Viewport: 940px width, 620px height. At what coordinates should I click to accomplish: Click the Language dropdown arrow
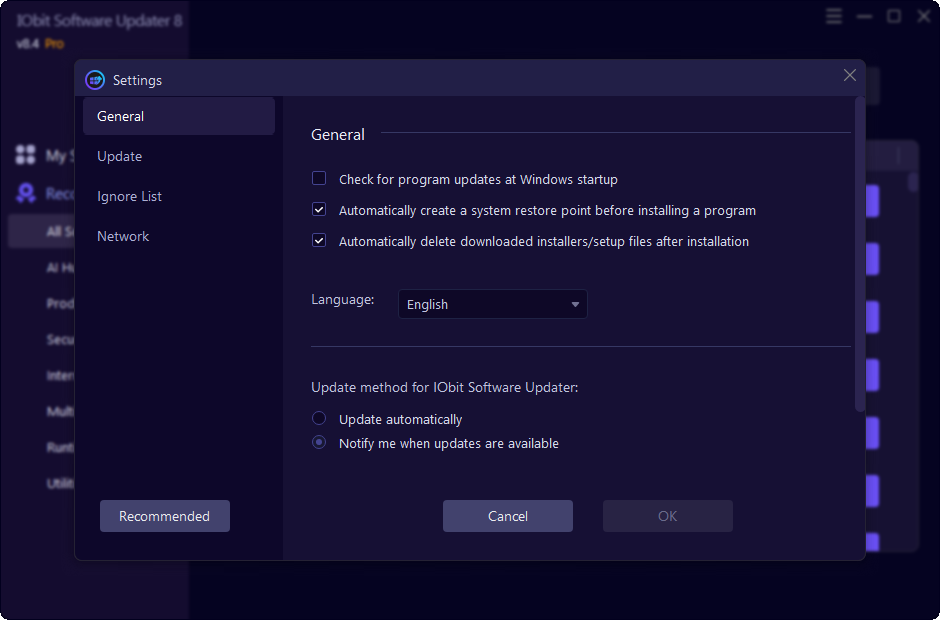575,304
